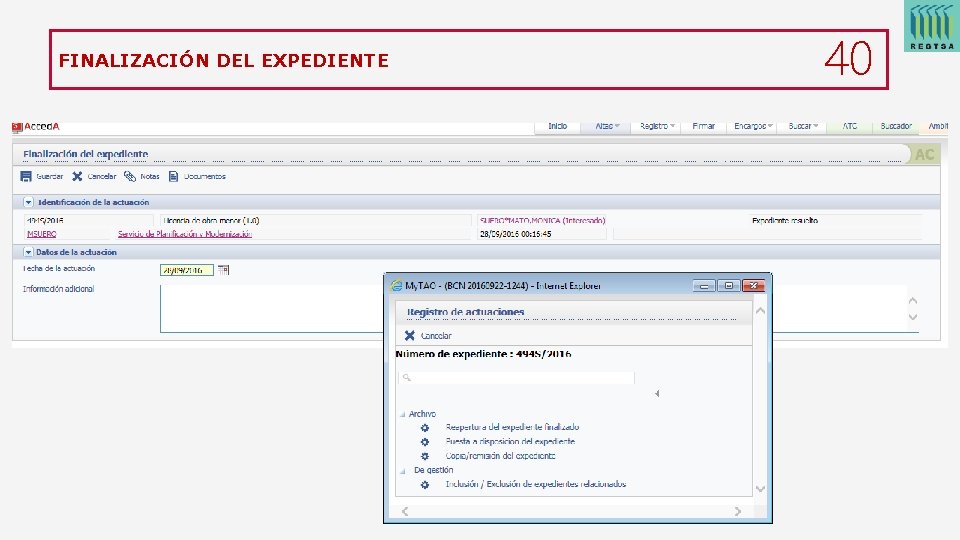Select Puesta a disposición del expediente
960x540 pixels.
[x=510, y=441]
